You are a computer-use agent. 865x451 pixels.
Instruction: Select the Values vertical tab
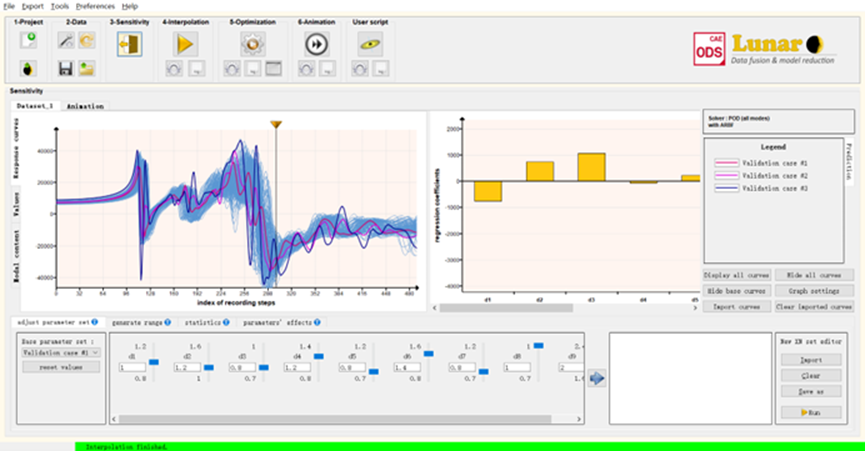(16, 205)
